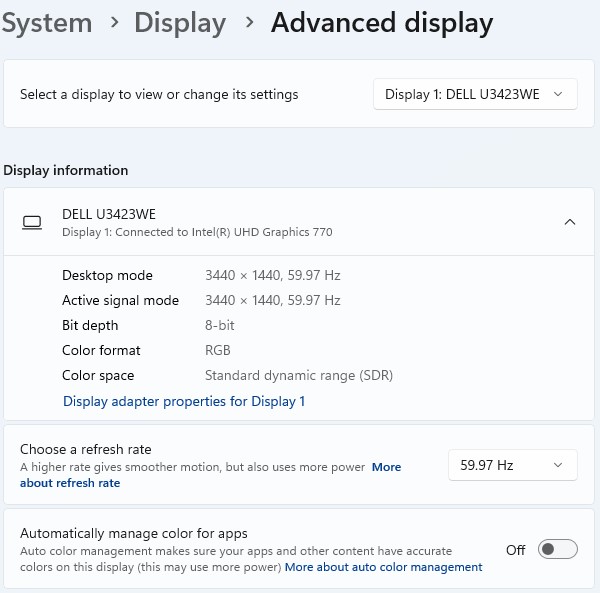The image size is (600, 593).
Task: Click the Choose a refresh rate heading
Action: tap(86, 449)
